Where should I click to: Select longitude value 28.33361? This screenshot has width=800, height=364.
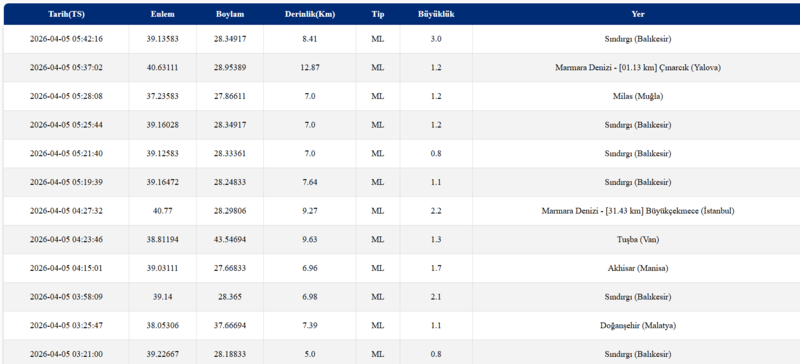(230, 153)
